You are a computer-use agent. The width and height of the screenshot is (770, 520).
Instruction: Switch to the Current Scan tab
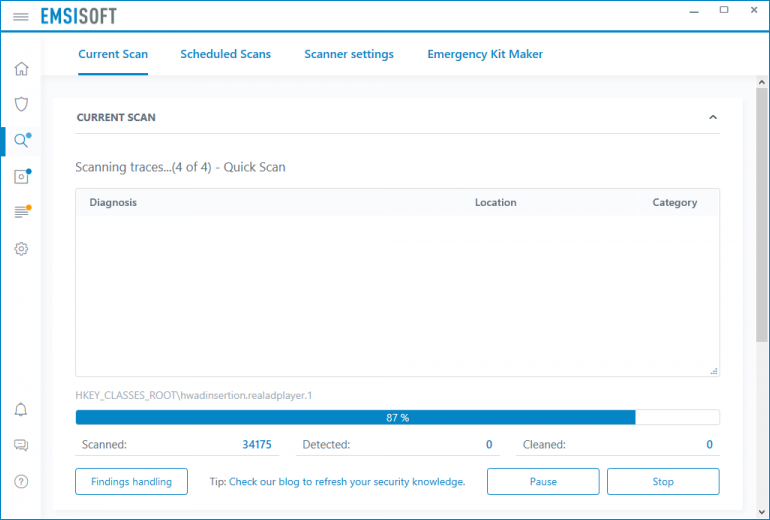113,54
